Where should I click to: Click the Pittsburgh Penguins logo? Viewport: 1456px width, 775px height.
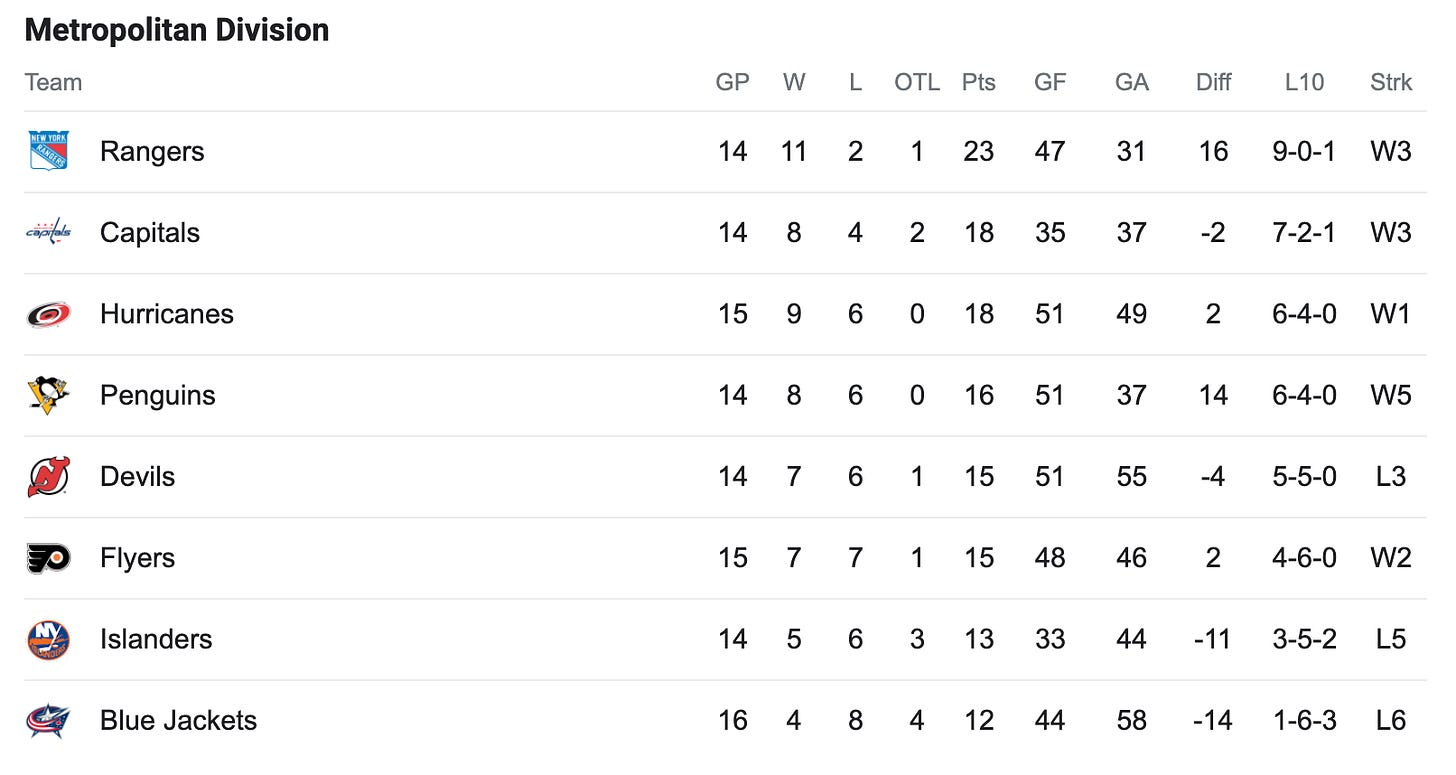[48, 395]
